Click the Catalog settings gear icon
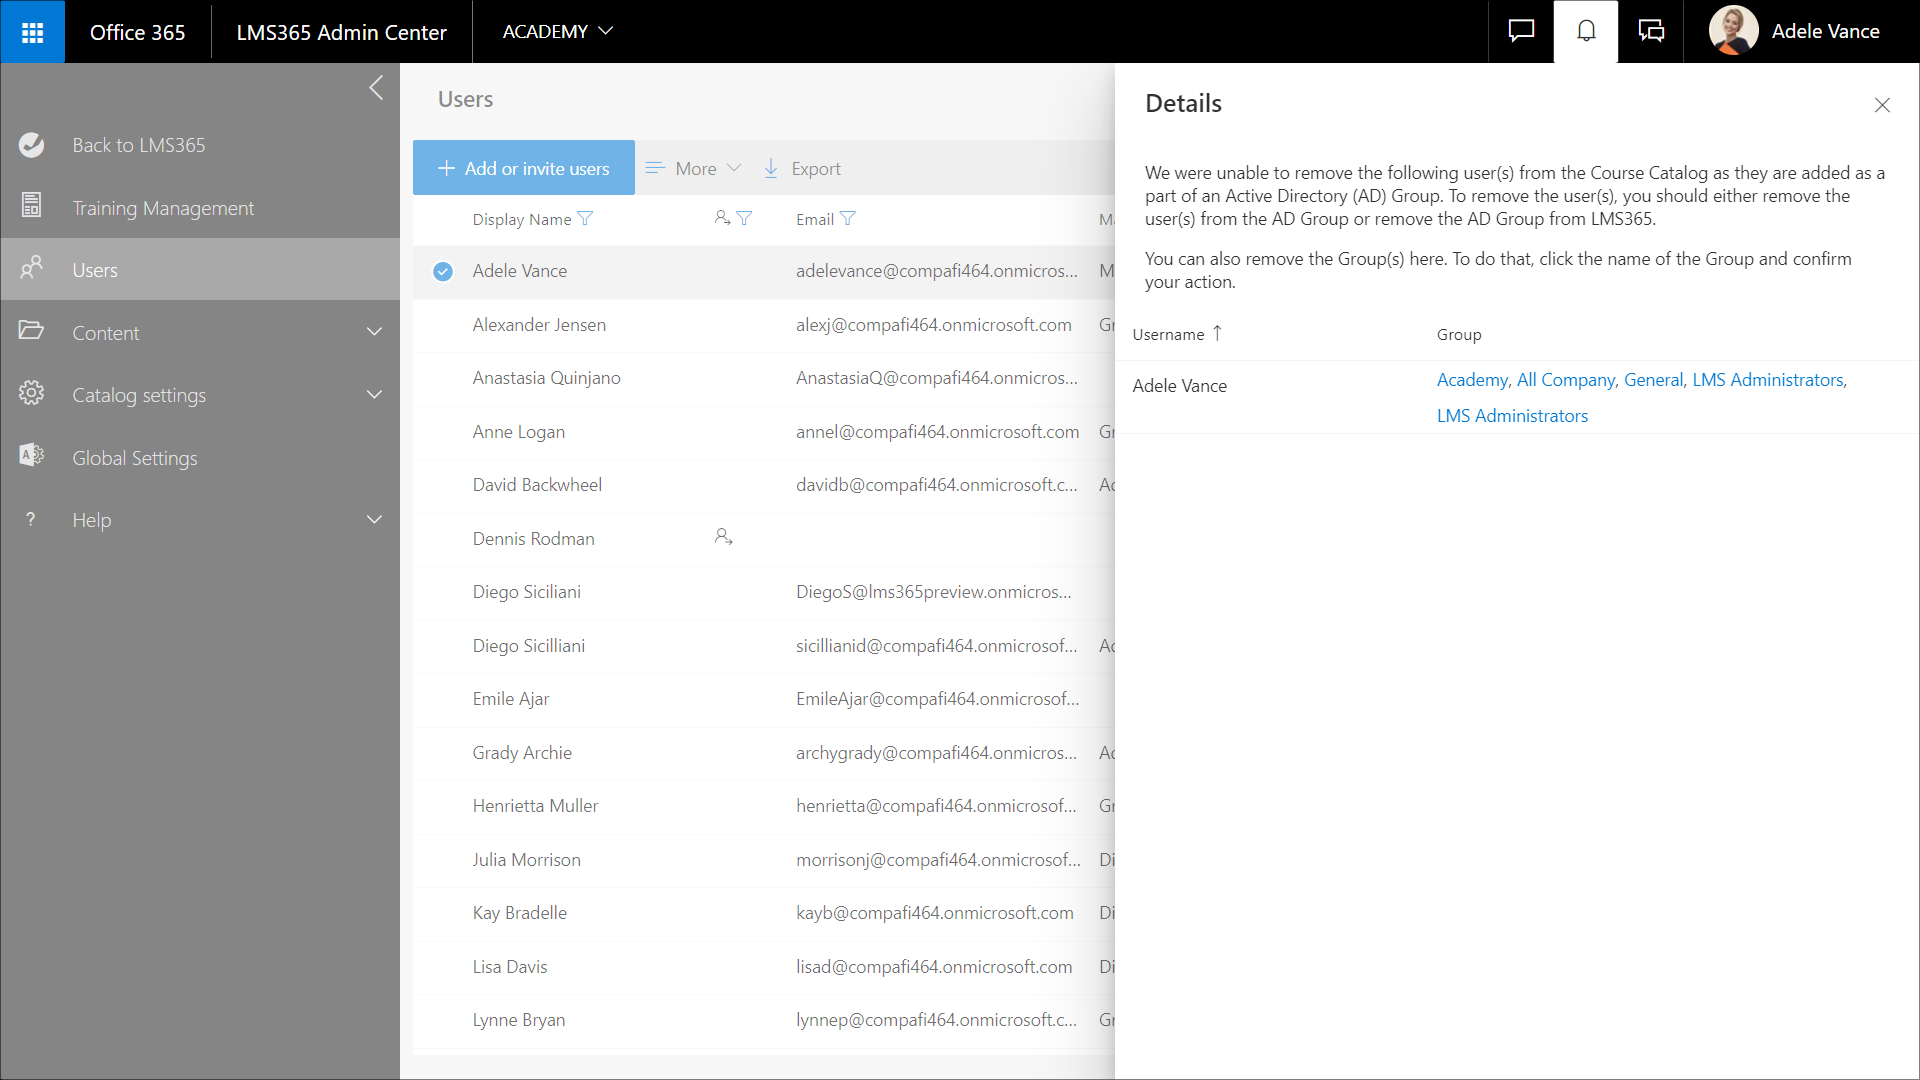The image size is (1920, 1080). click(32, 393)
